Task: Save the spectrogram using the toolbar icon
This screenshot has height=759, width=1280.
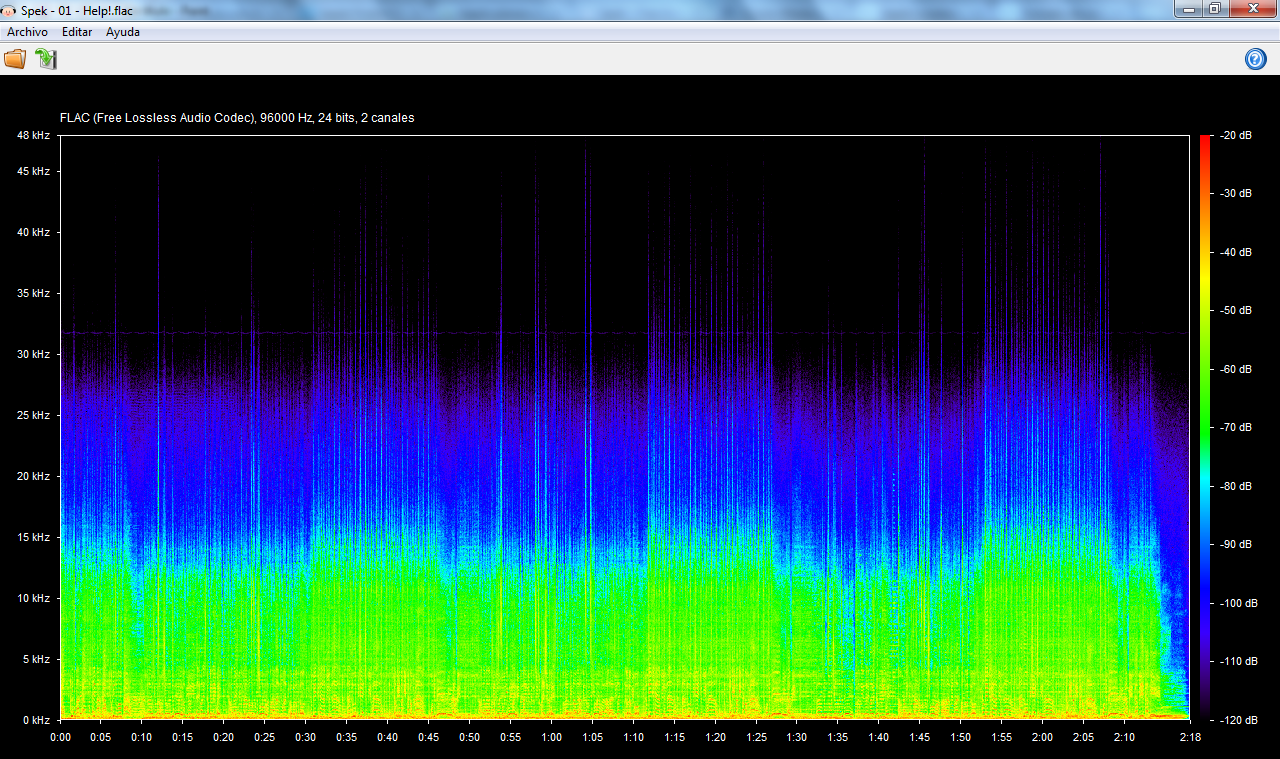Action: pos(46,59)
